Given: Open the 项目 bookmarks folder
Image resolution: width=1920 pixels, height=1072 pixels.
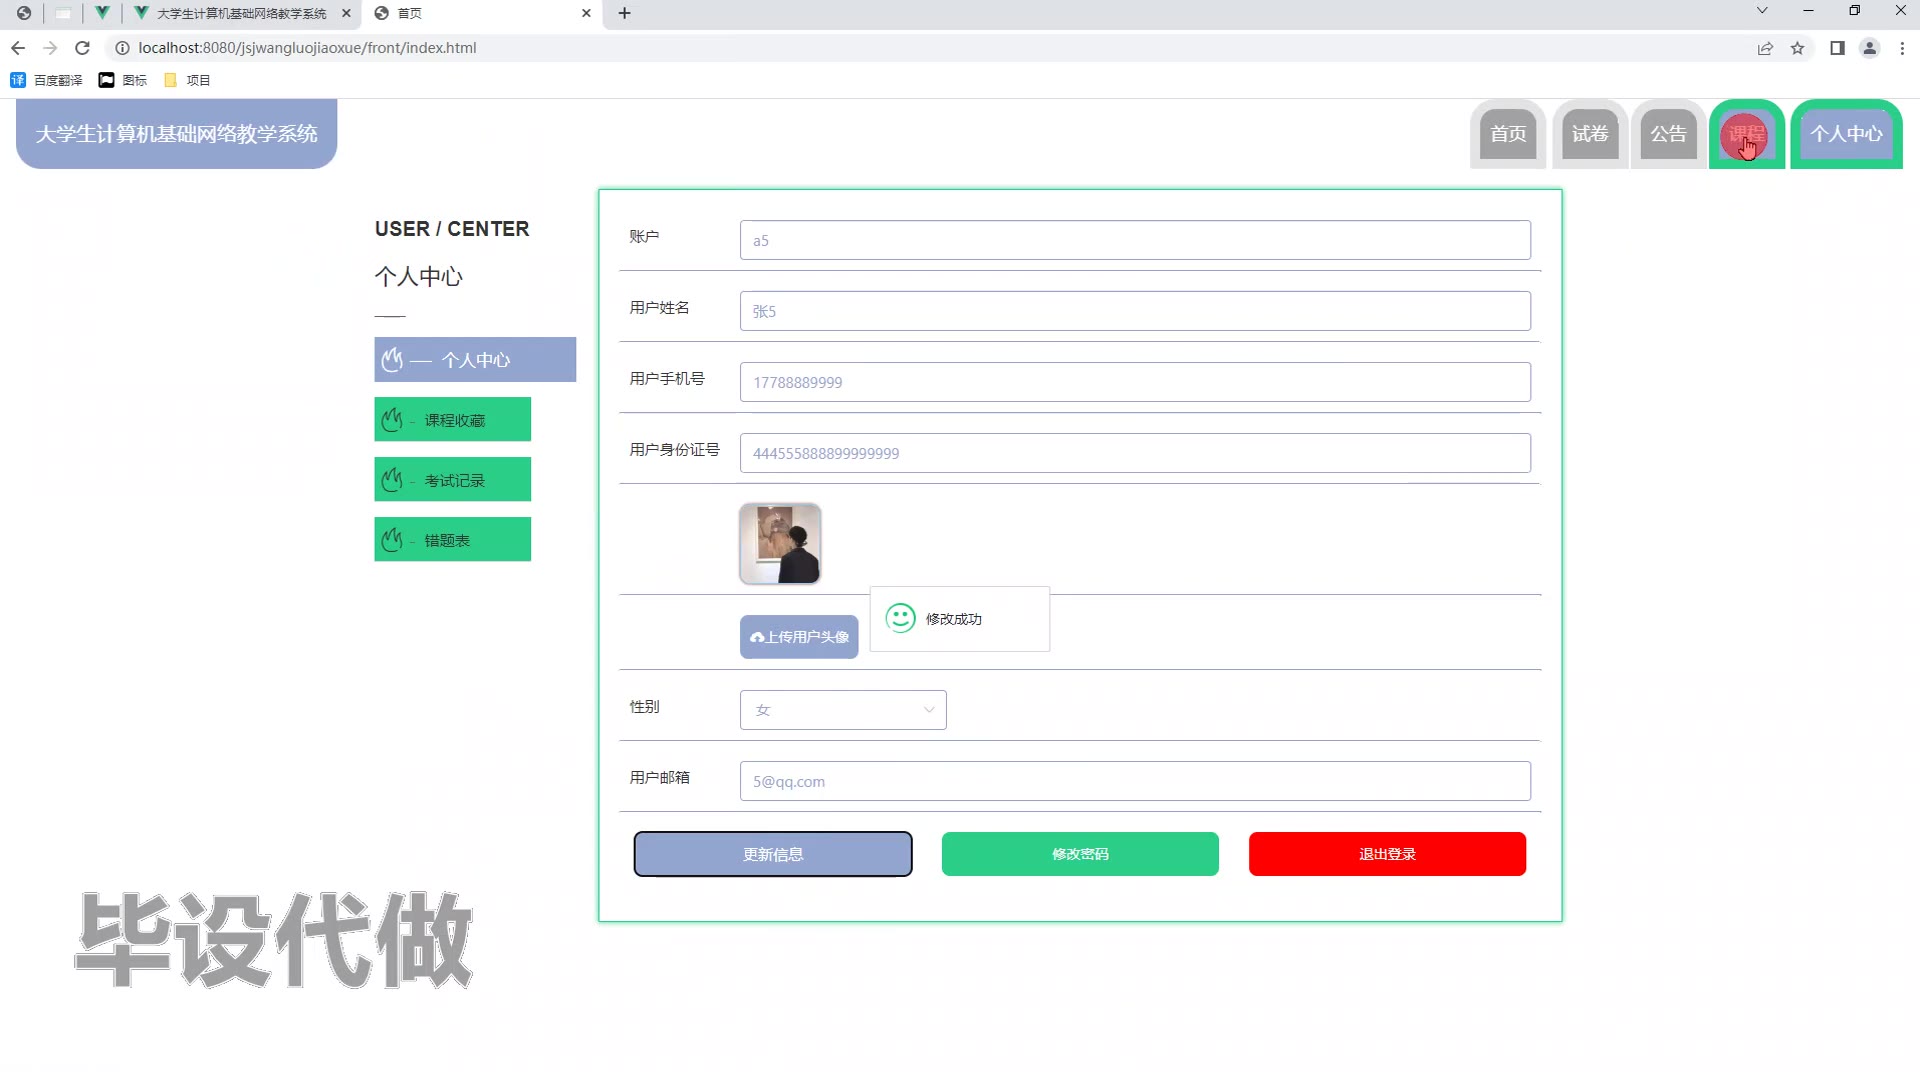Looking at the screenshot, I should pyautogui.click(x=187, y=80).
